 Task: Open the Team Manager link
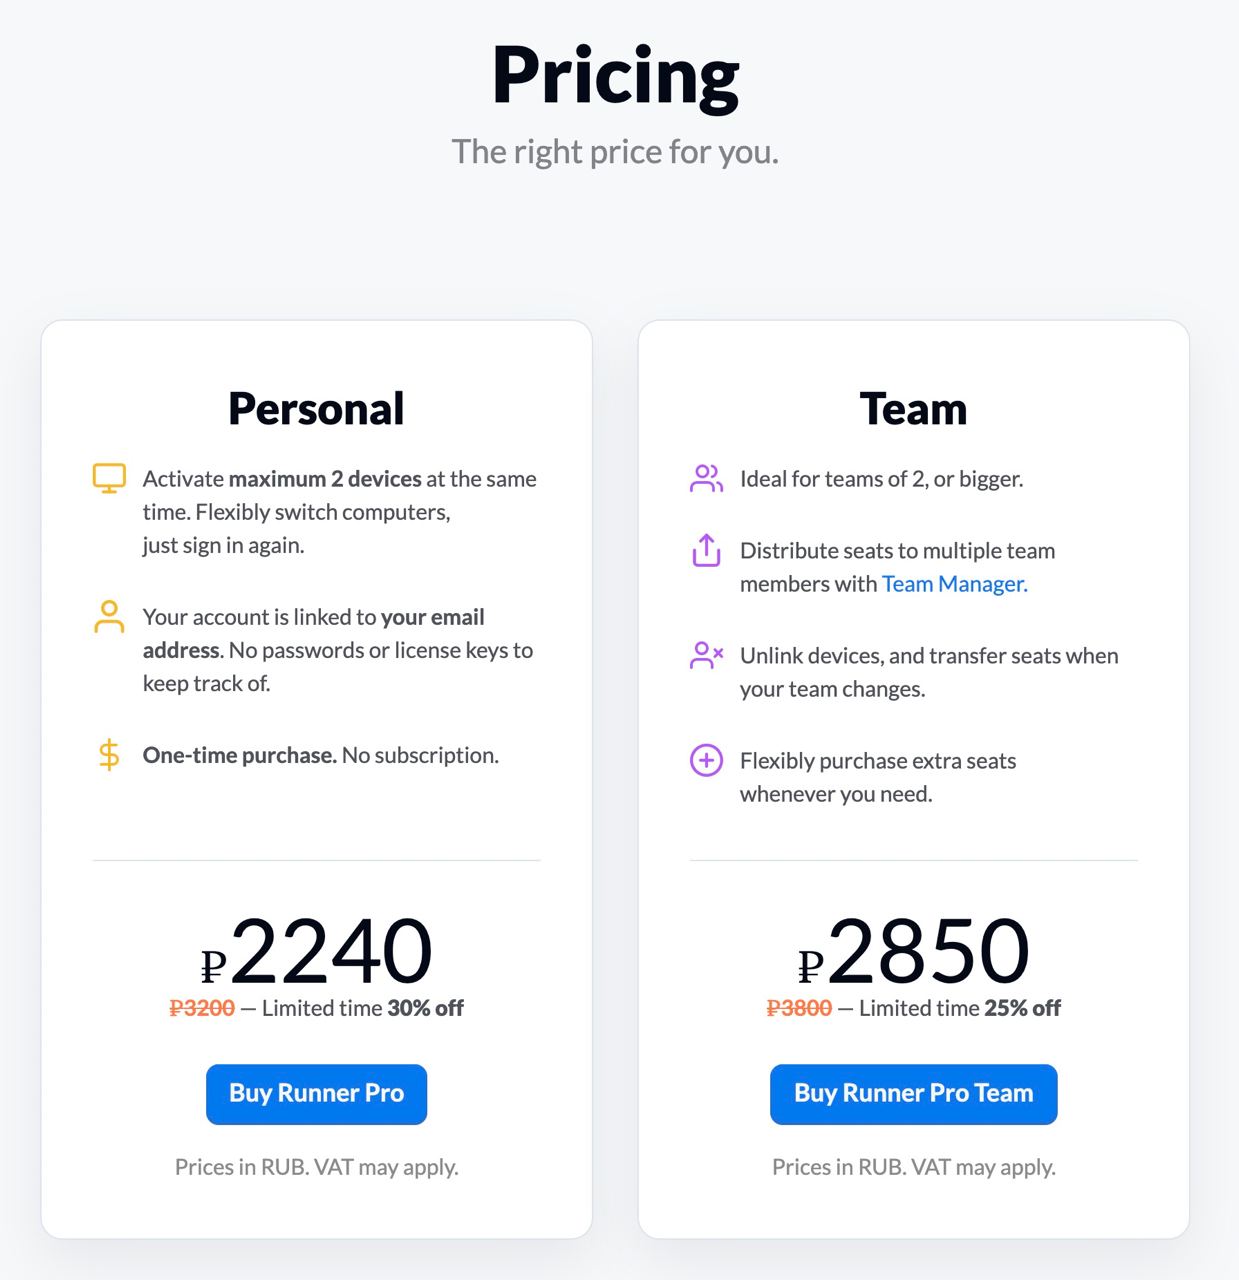[954, 584]
